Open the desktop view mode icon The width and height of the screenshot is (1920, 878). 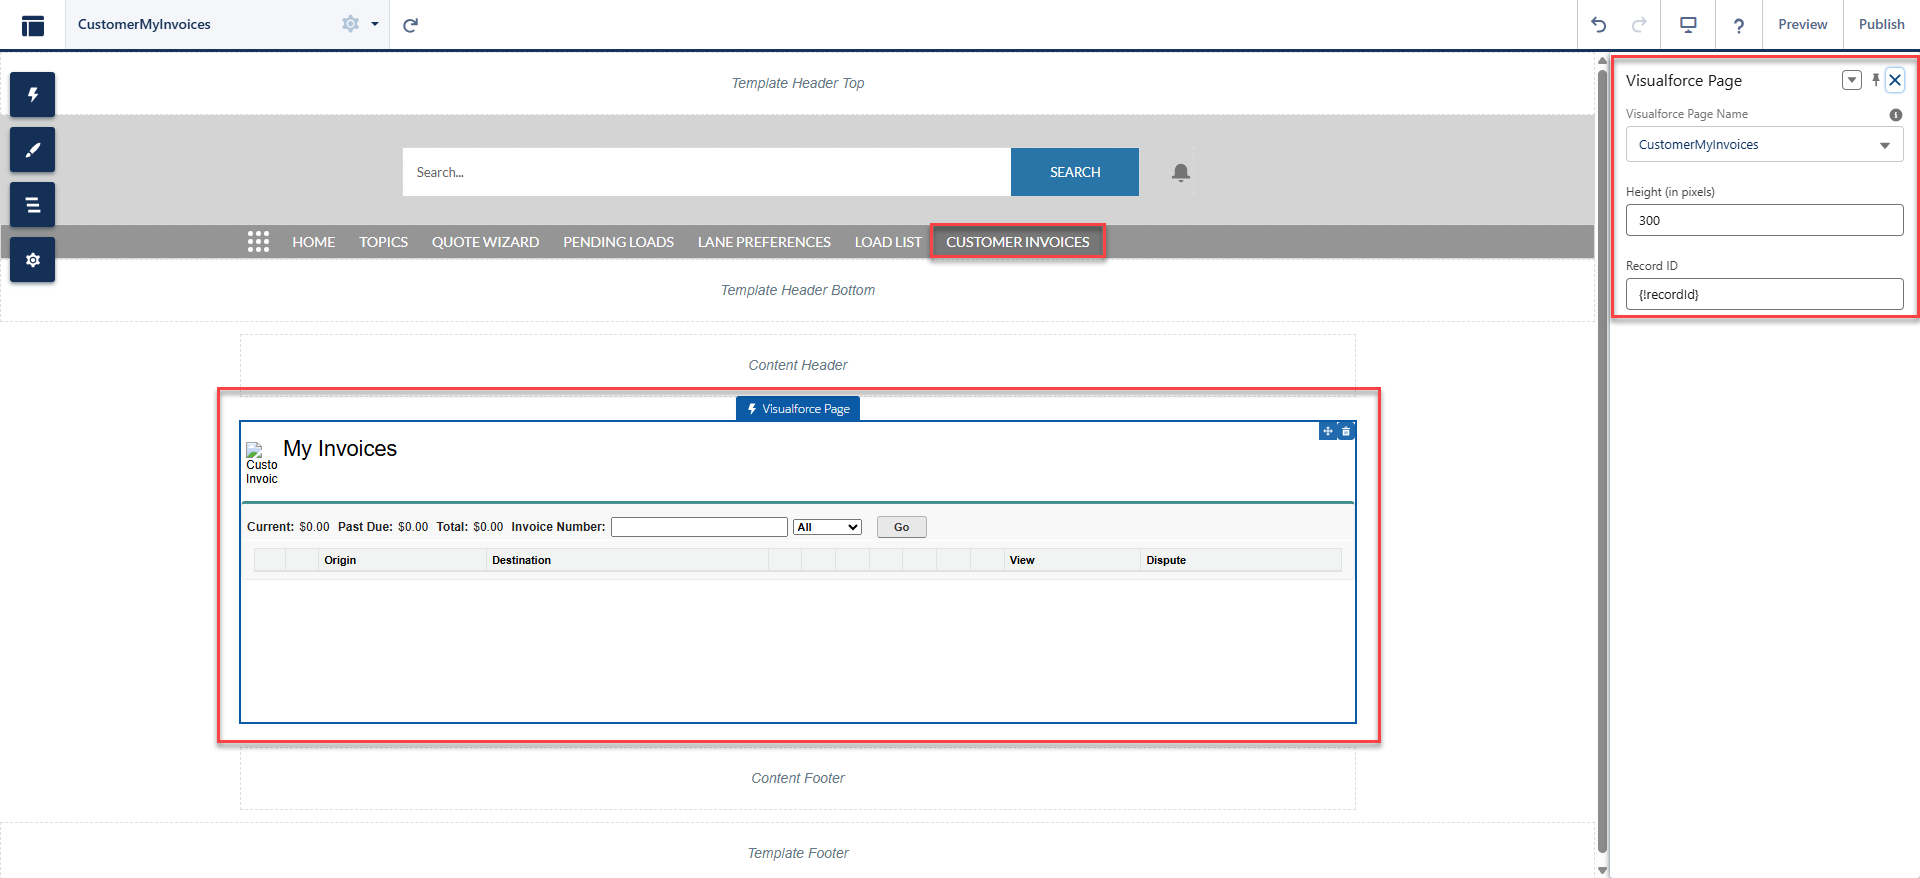click(x=1688, y=25)
